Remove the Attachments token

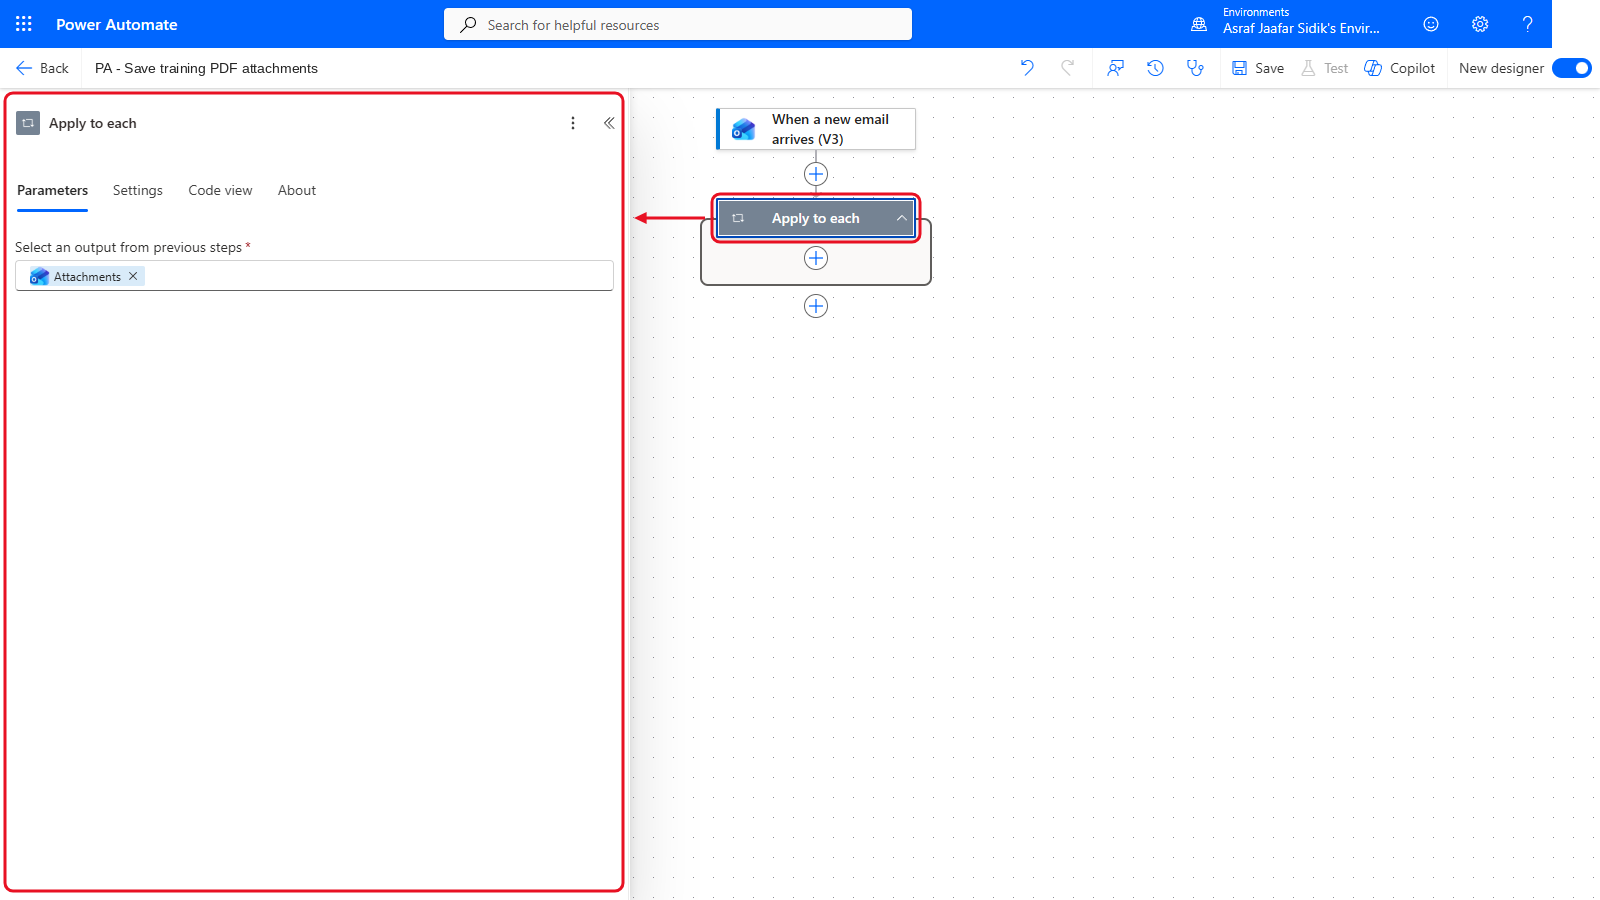(x=133, y=276)
